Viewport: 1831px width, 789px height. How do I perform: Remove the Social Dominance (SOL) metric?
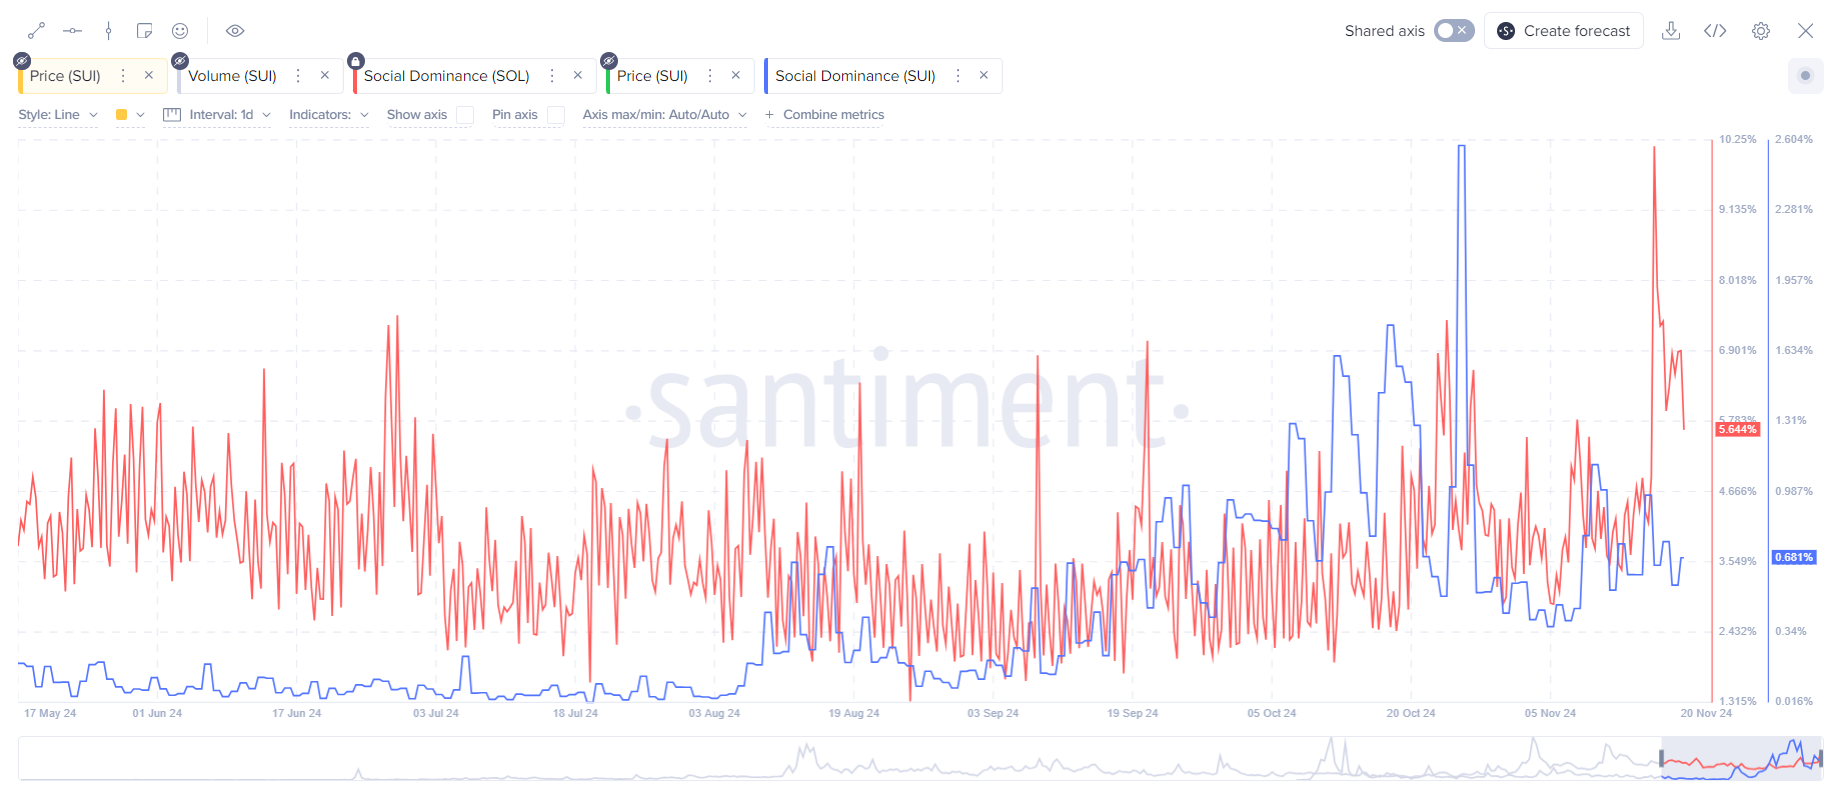578,75
